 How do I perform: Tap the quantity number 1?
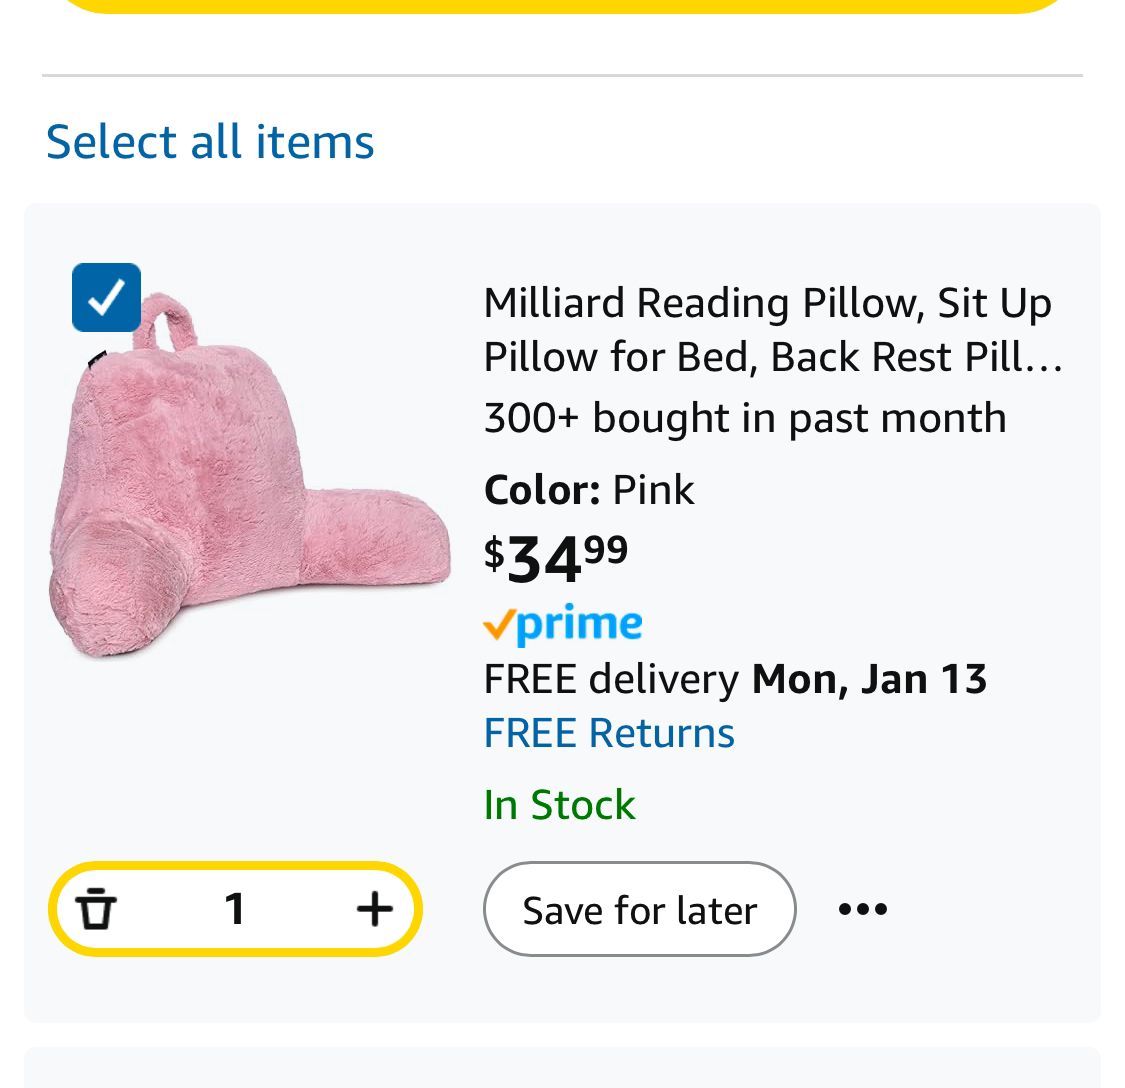235,909
